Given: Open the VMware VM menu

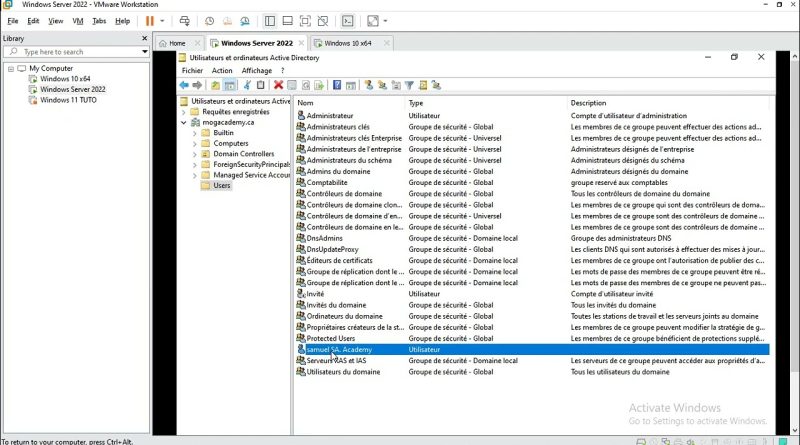Looking at the screenshot, I should coord(78,21).
